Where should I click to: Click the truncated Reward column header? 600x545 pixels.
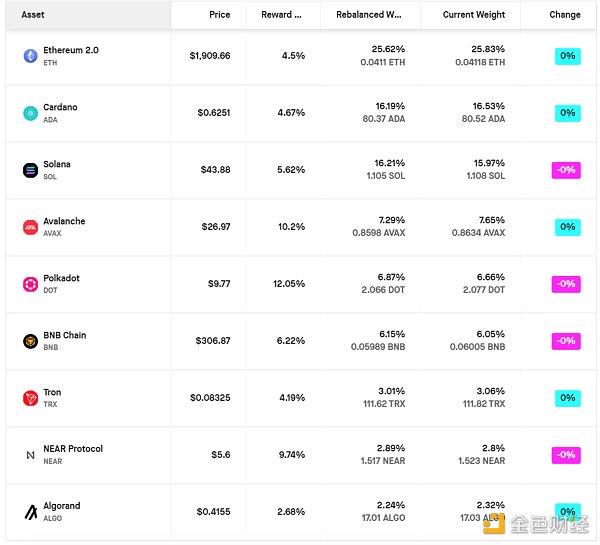tap(281, 15)
